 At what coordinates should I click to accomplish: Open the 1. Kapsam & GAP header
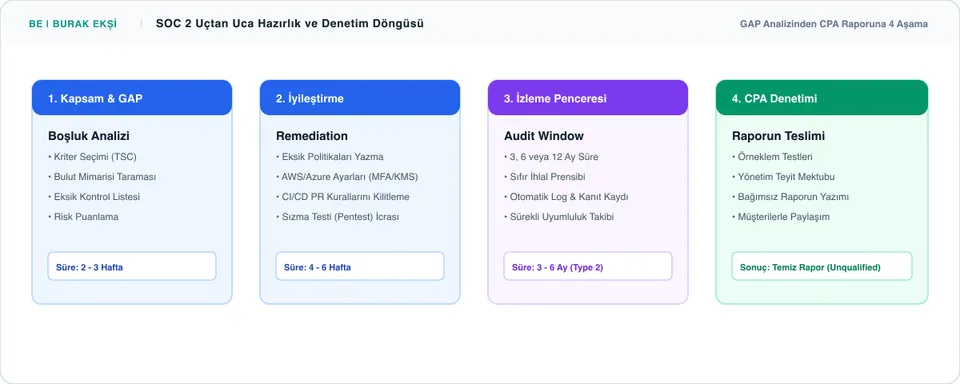pyautogui.click(x=132, y=98)
